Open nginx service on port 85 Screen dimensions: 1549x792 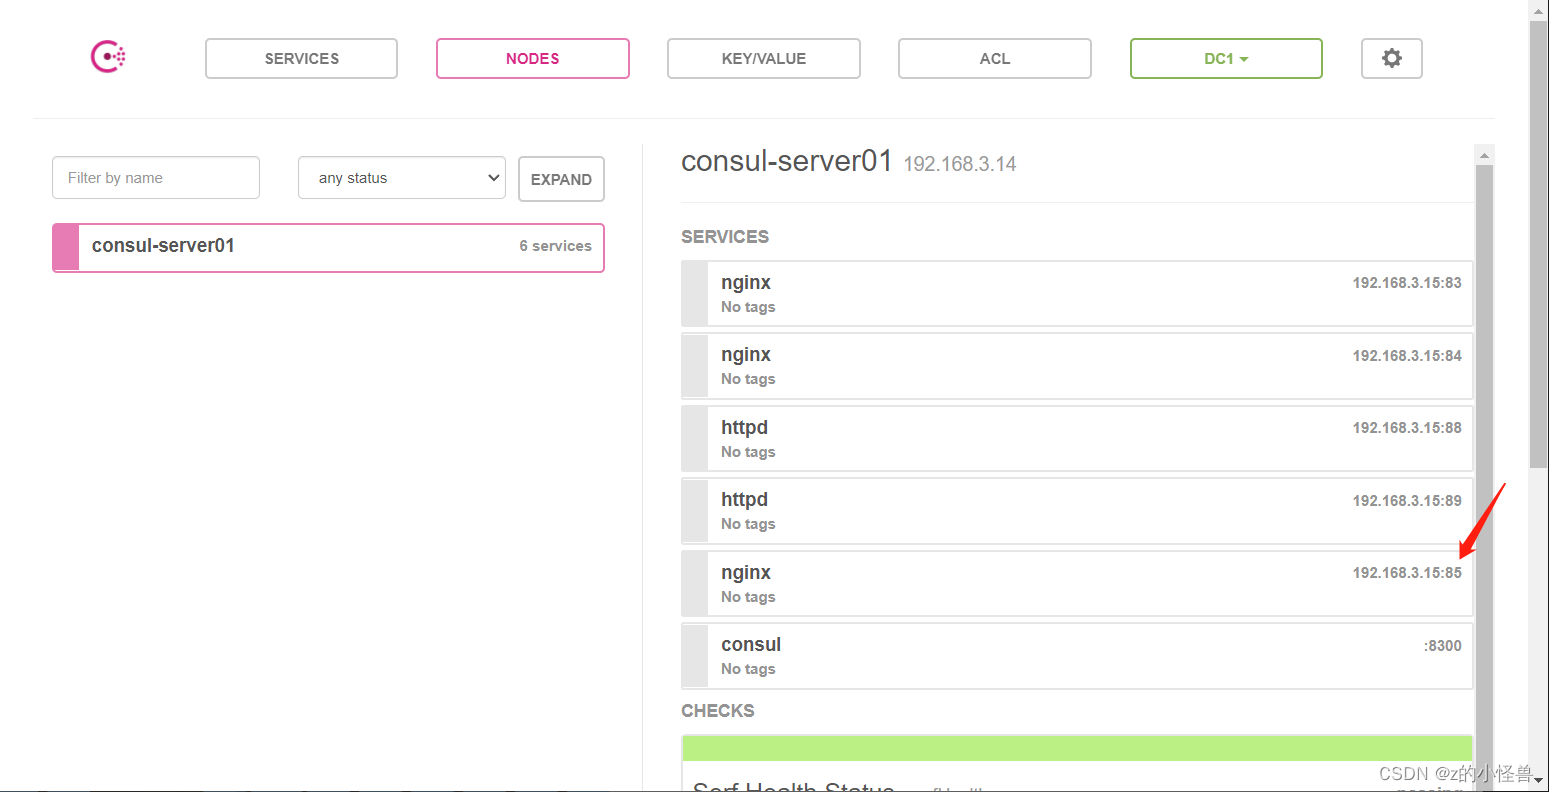pos(1077,583)
